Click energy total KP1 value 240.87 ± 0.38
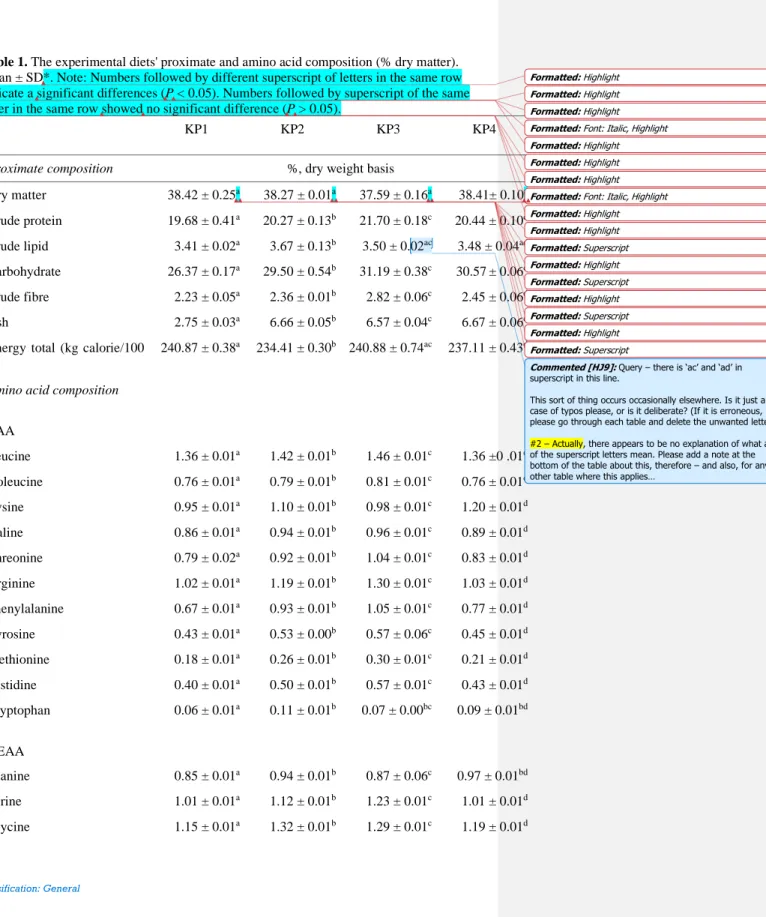Image resolution: width=766 pixels, height=917 pixels. click(x=201, y=348)
